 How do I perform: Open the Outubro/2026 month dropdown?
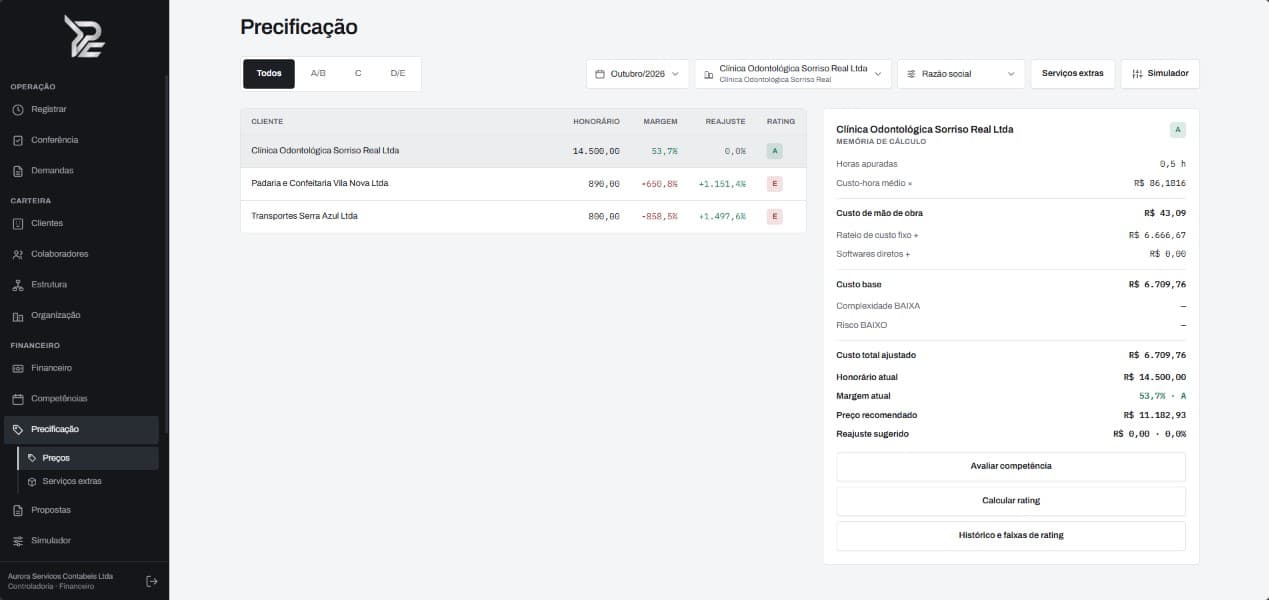[637, 74]
